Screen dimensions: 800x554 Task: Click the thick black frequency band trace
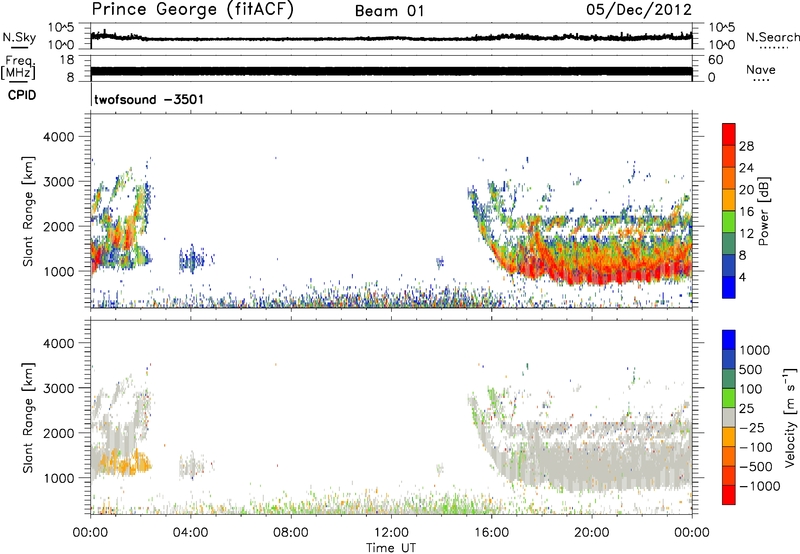click(391, 71)
